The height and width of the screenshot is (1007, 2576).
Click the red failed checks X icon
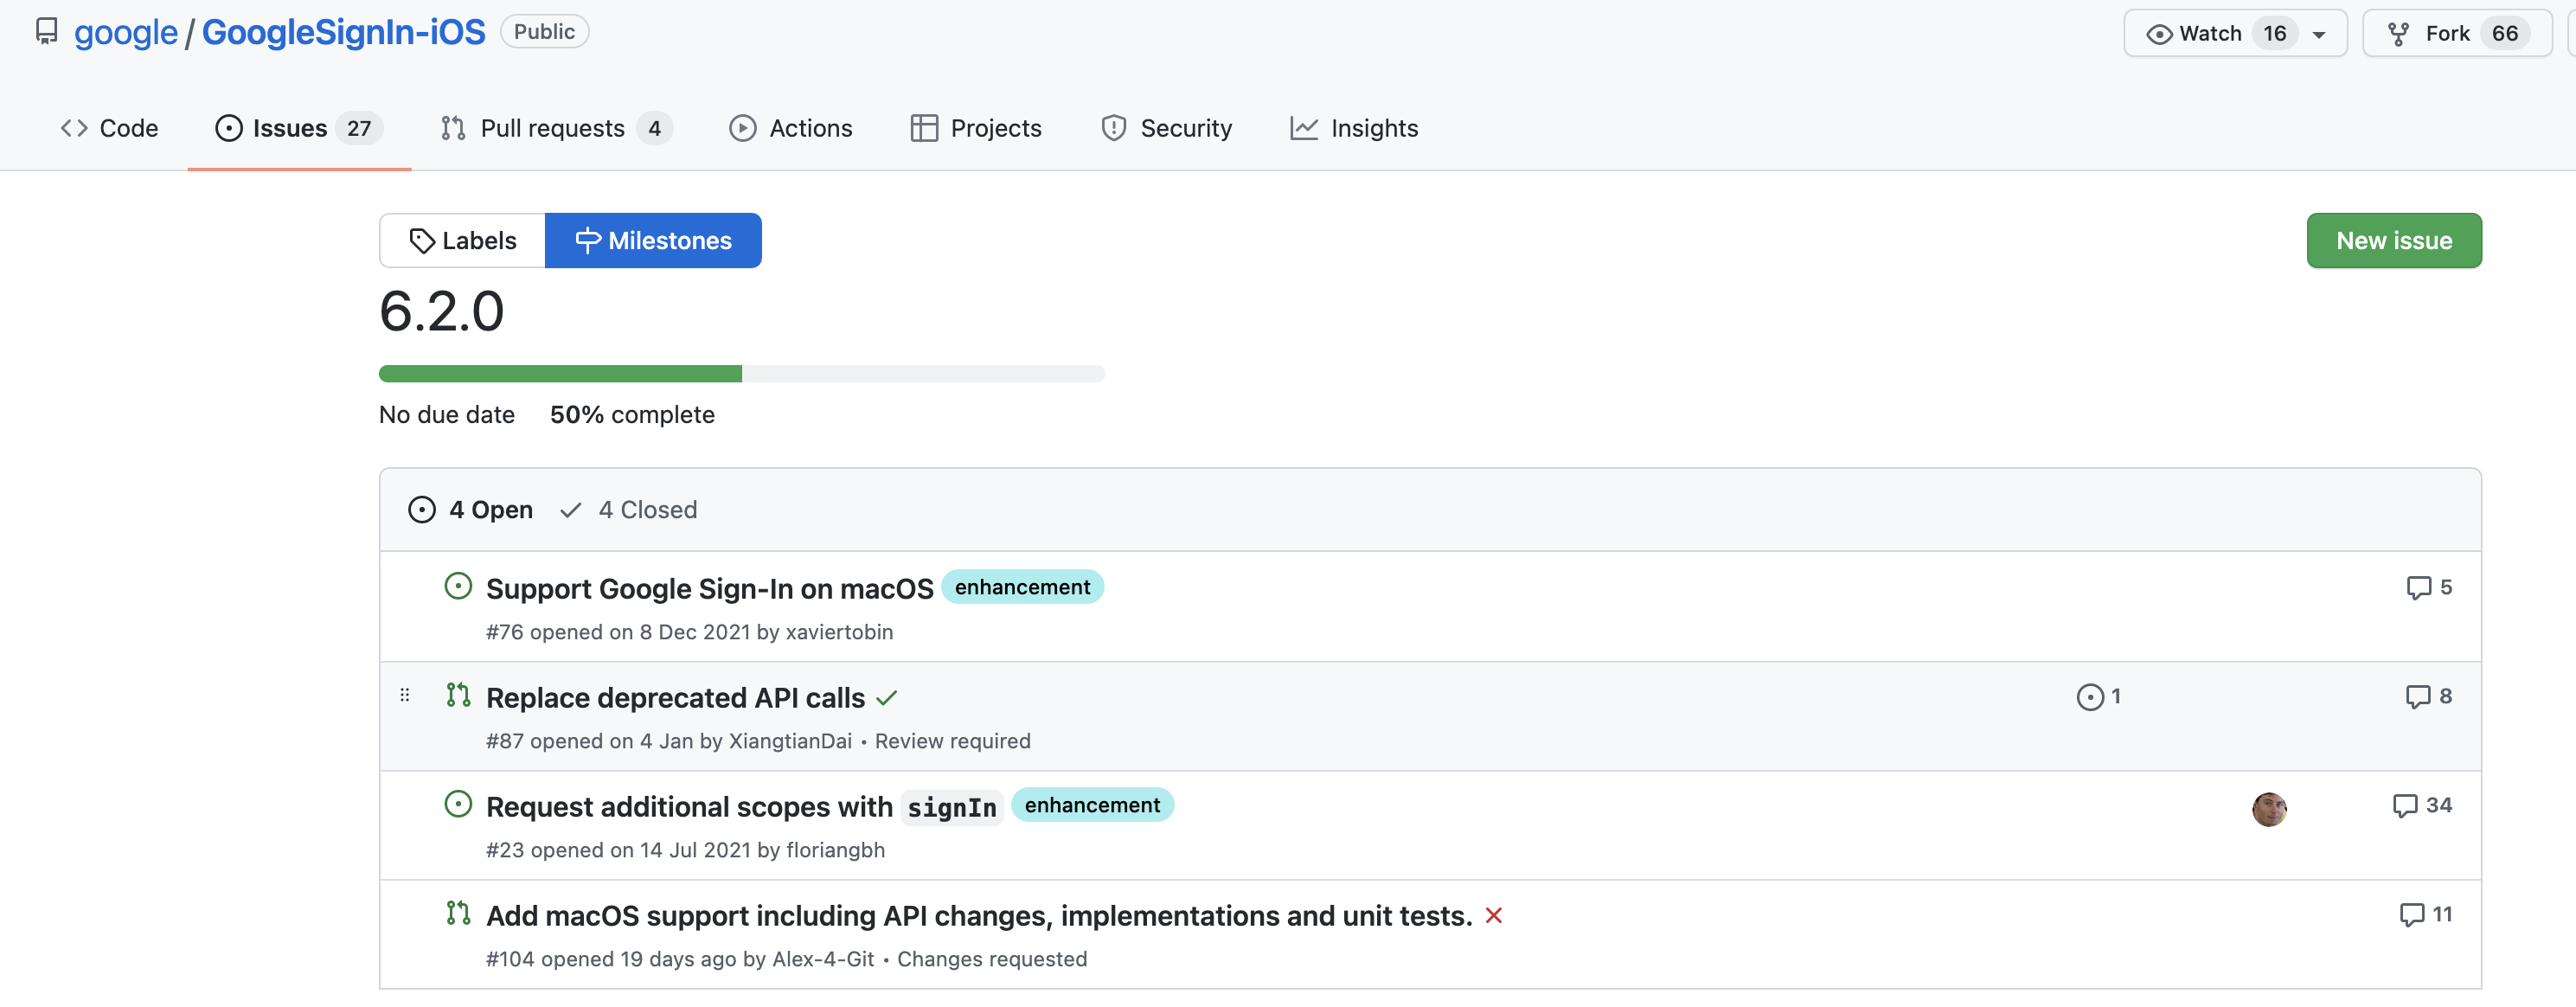1493,916
